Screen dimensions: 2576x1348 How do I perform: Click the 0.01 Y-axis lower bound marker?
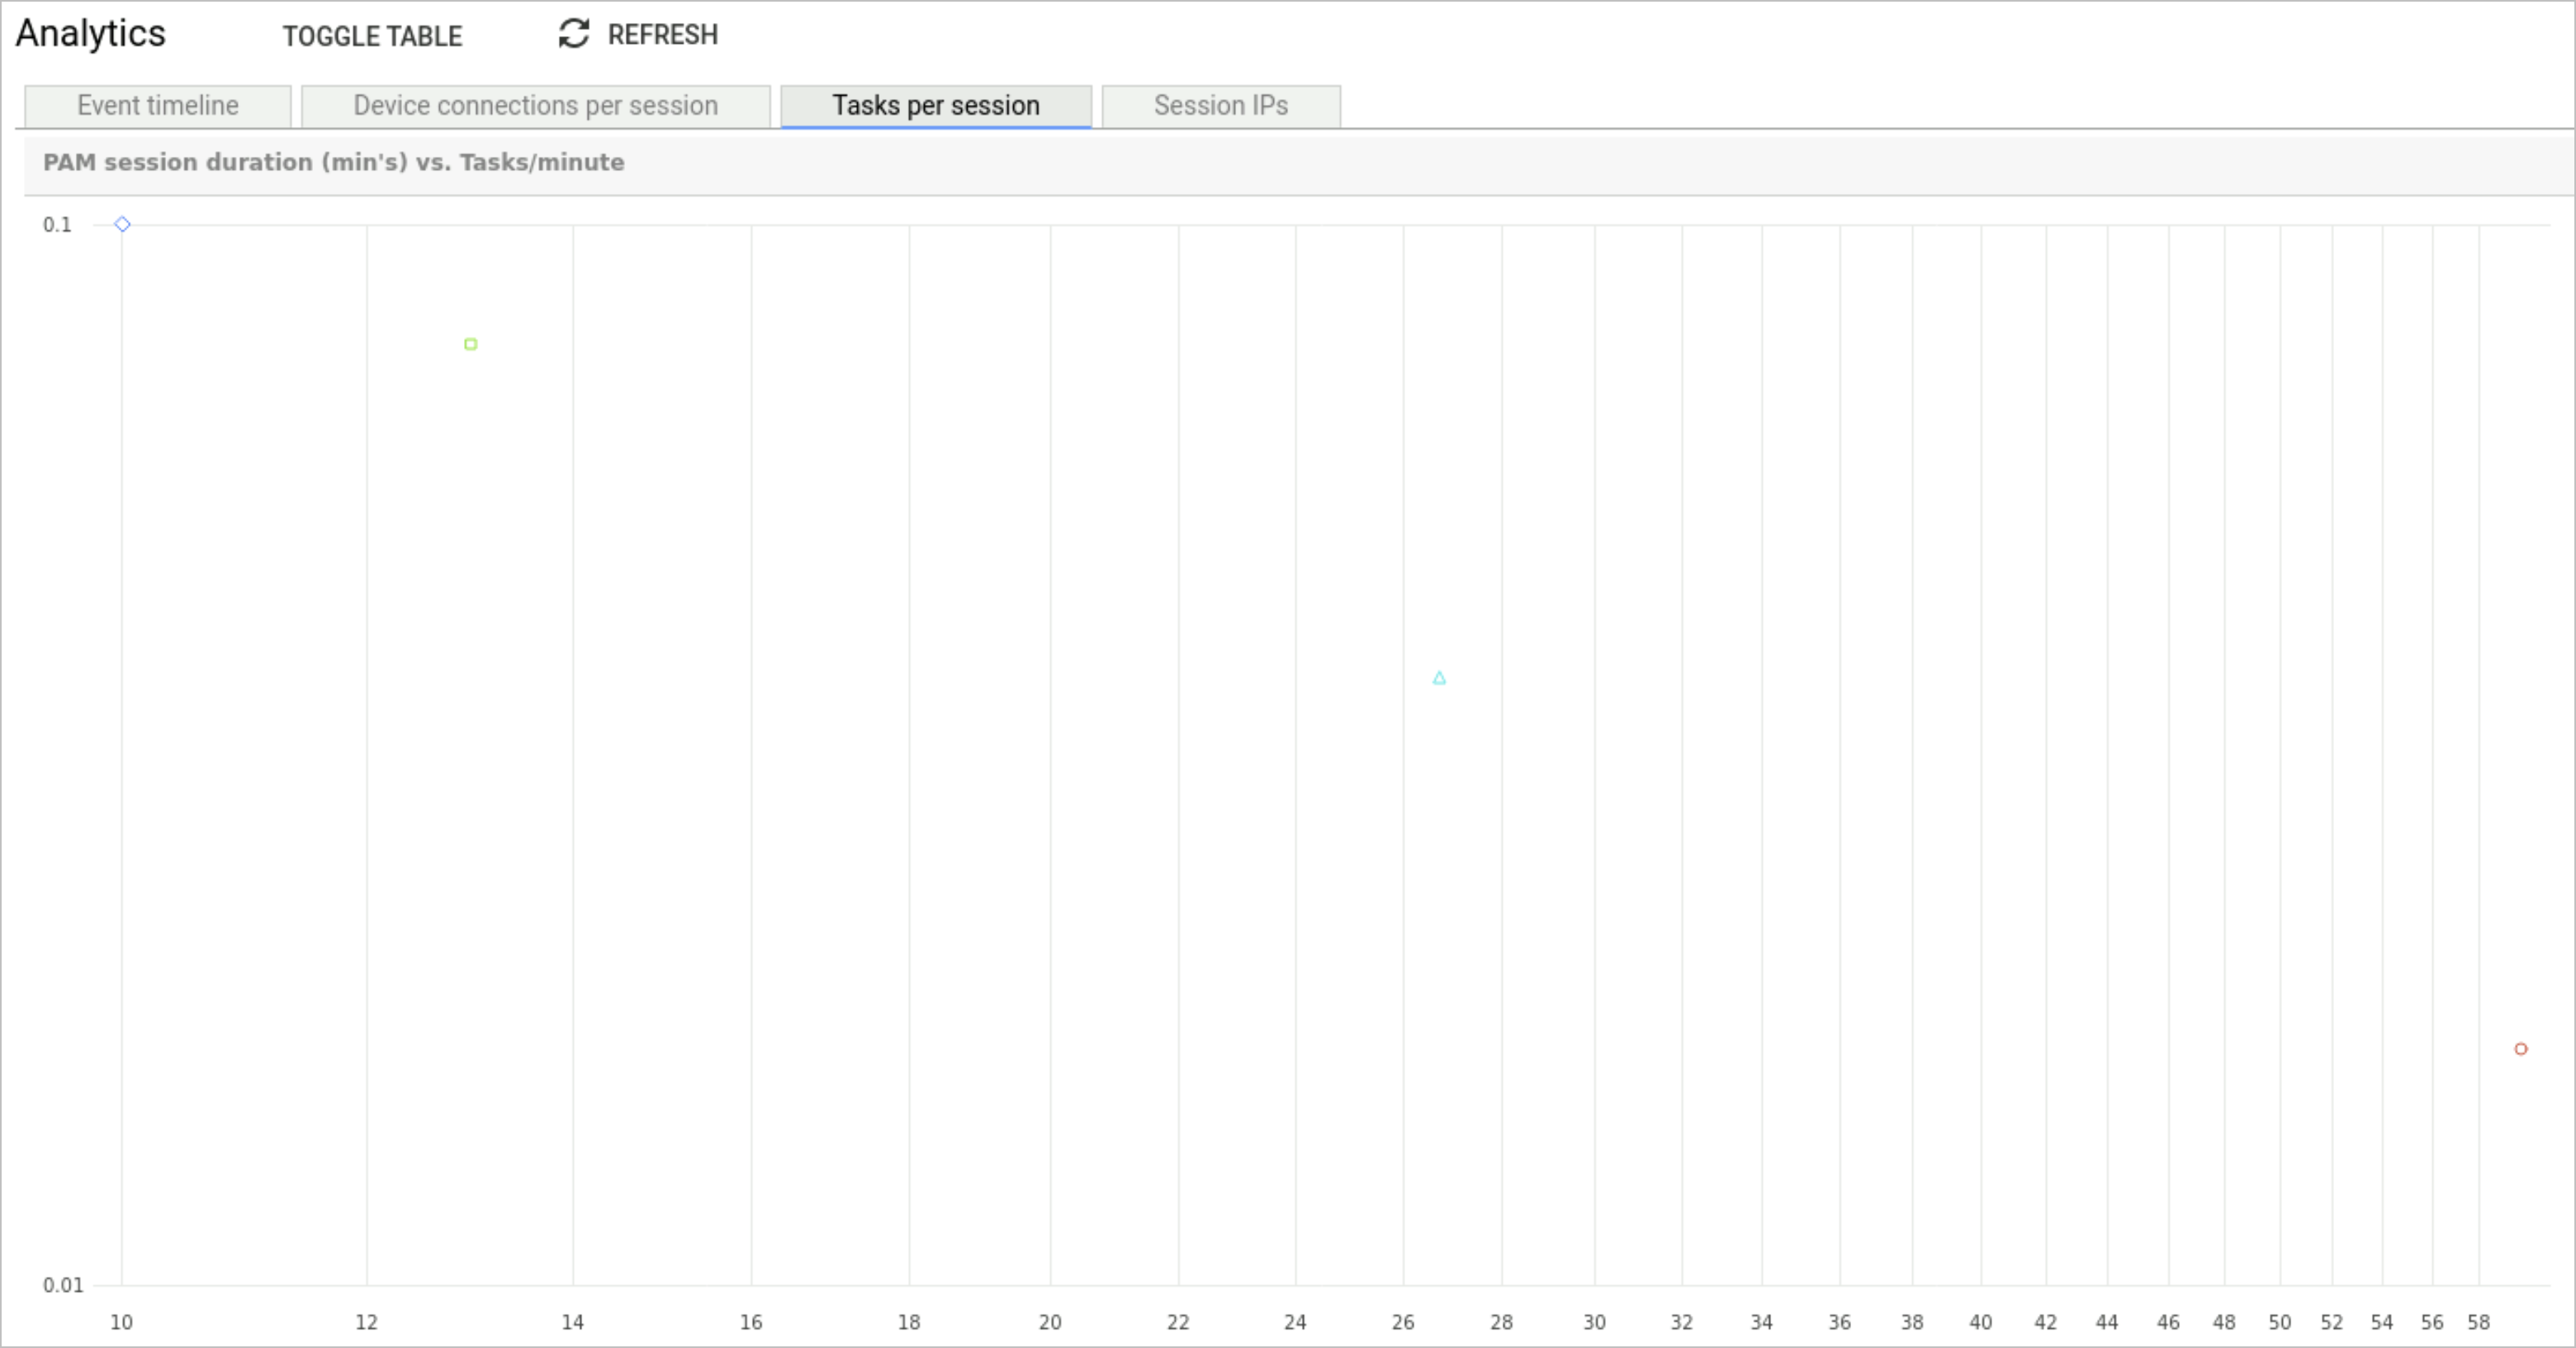[x=59, y=1285]
